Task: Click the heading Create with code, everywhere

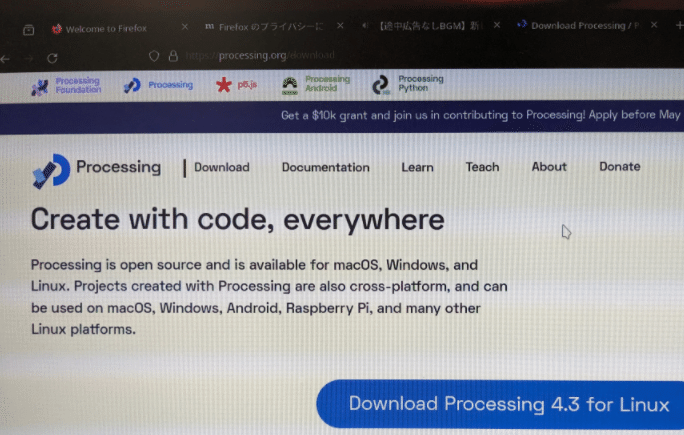Action: (x=237, y=219)
